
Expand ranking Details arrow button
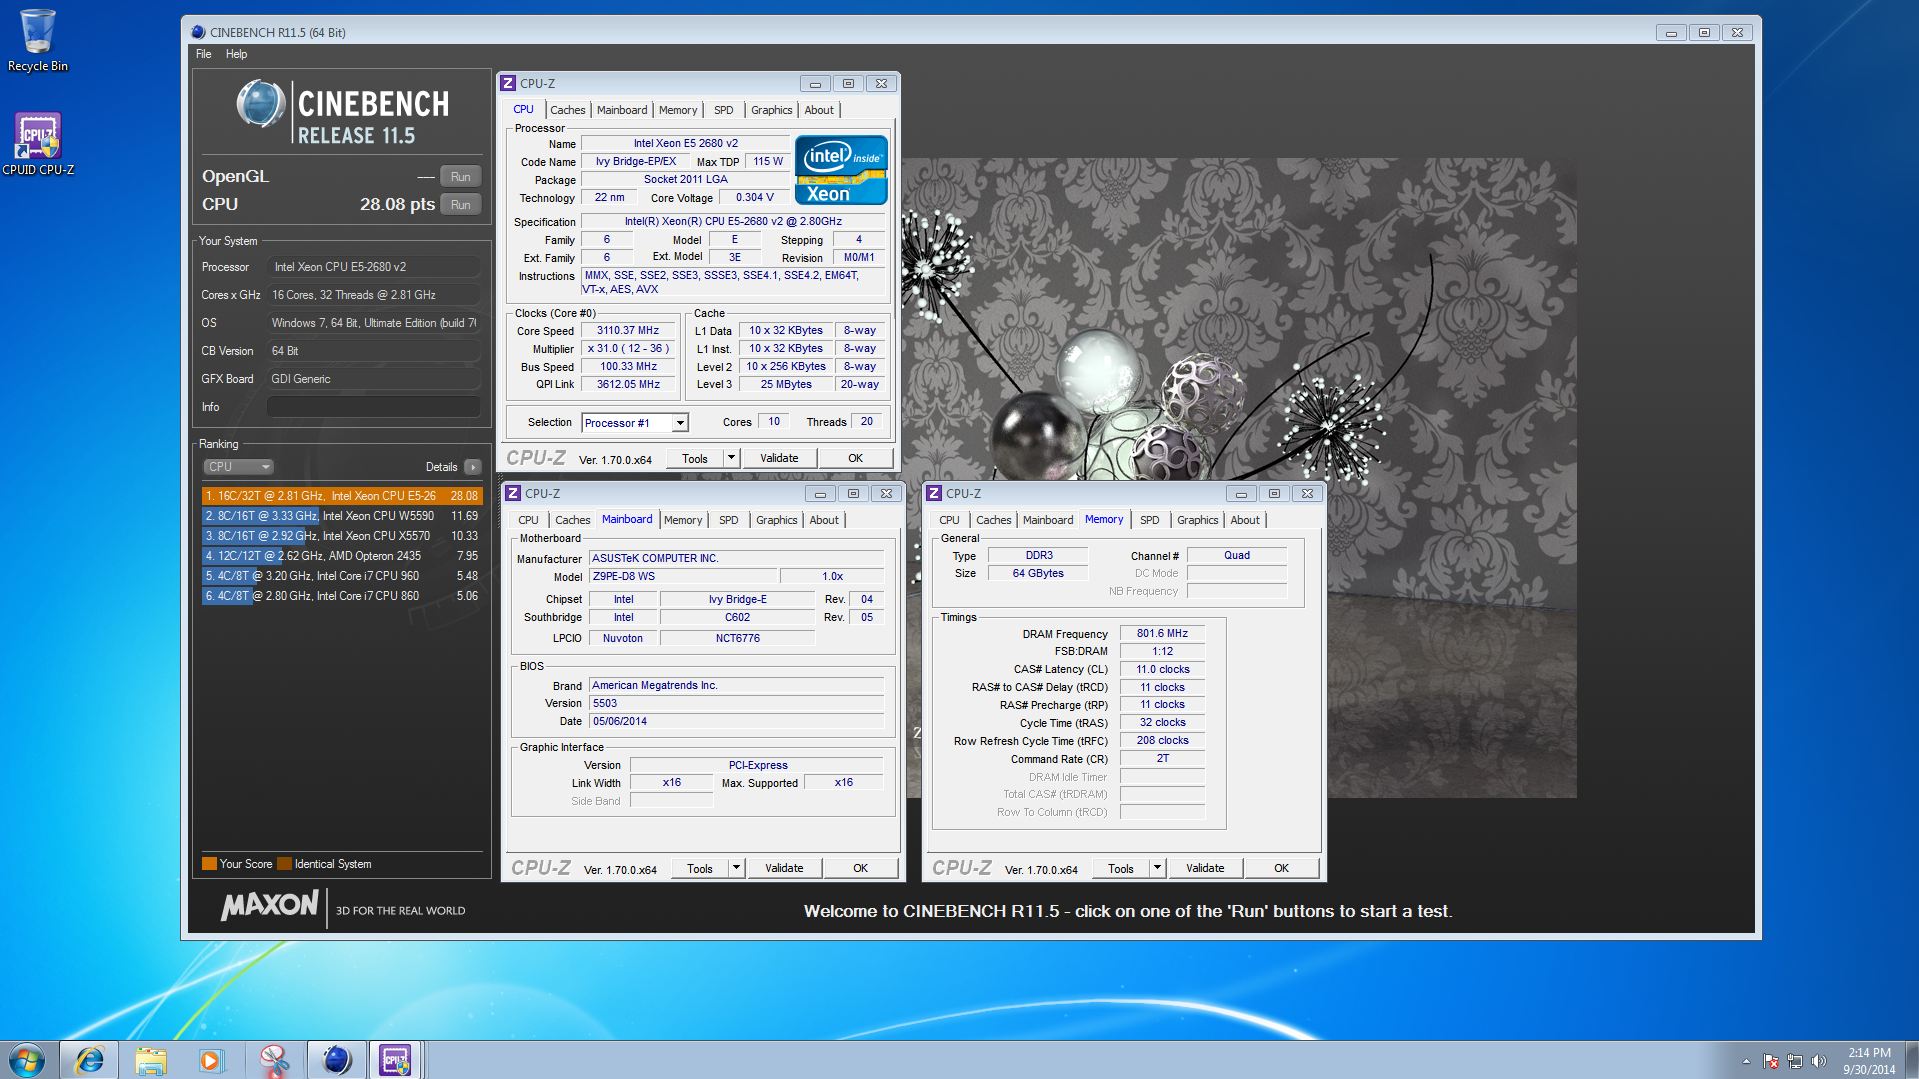tap(473, 467)
